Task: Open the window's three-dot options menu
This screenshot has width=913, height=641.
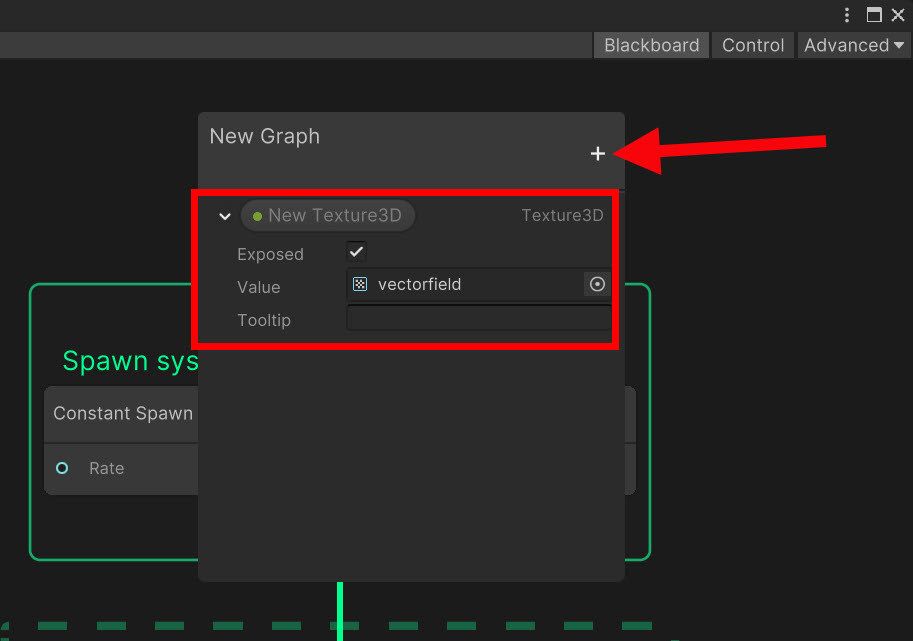Action: pos(847,15)
